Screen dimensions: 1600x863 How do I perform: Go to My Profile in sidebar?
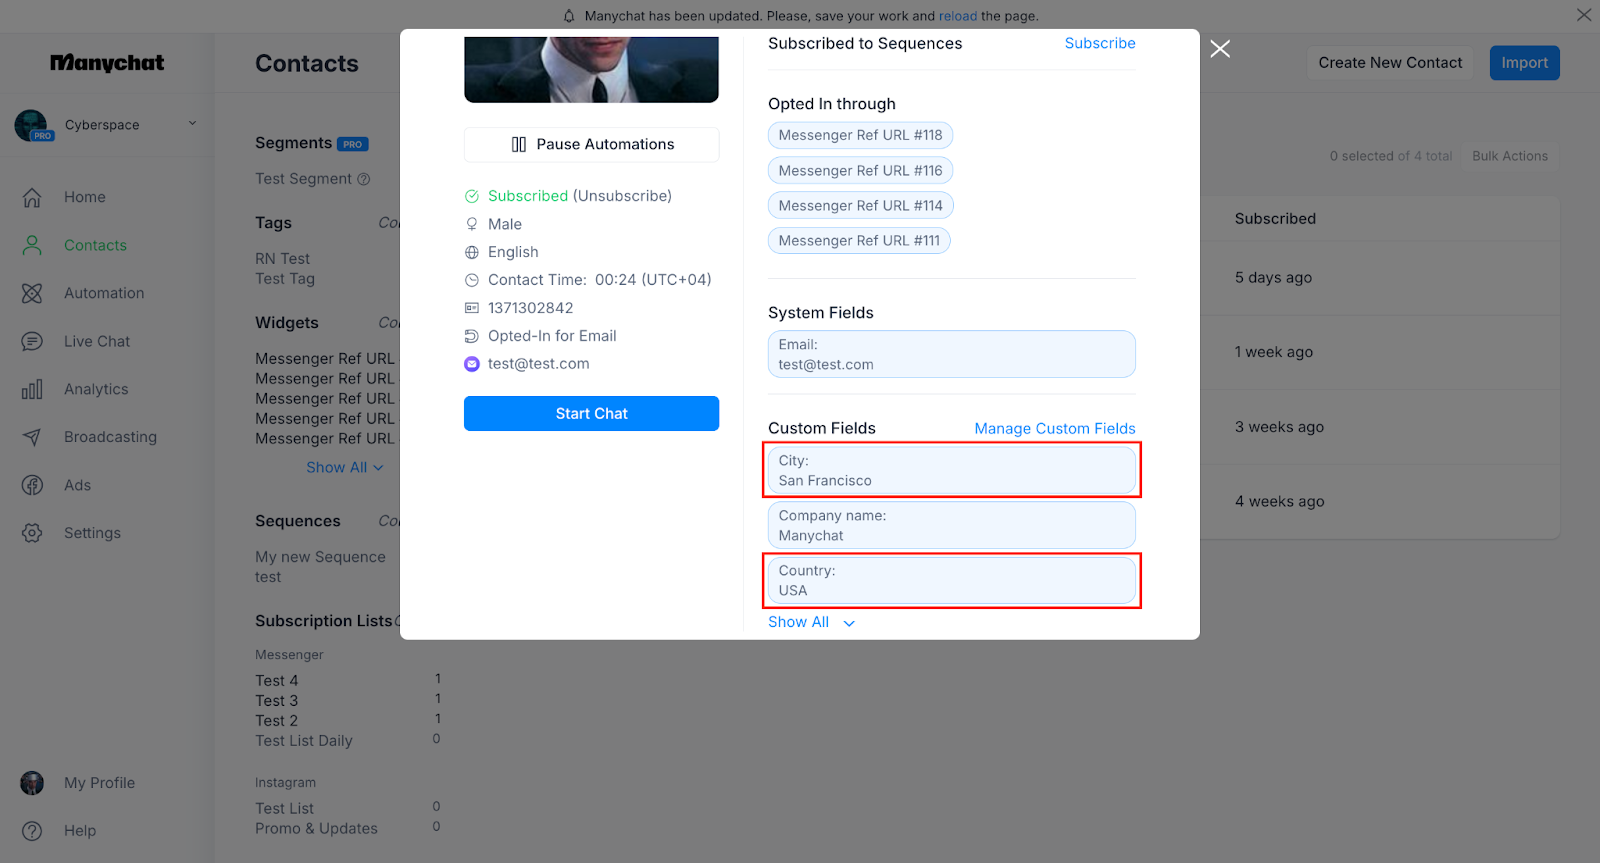coord(99,783)
